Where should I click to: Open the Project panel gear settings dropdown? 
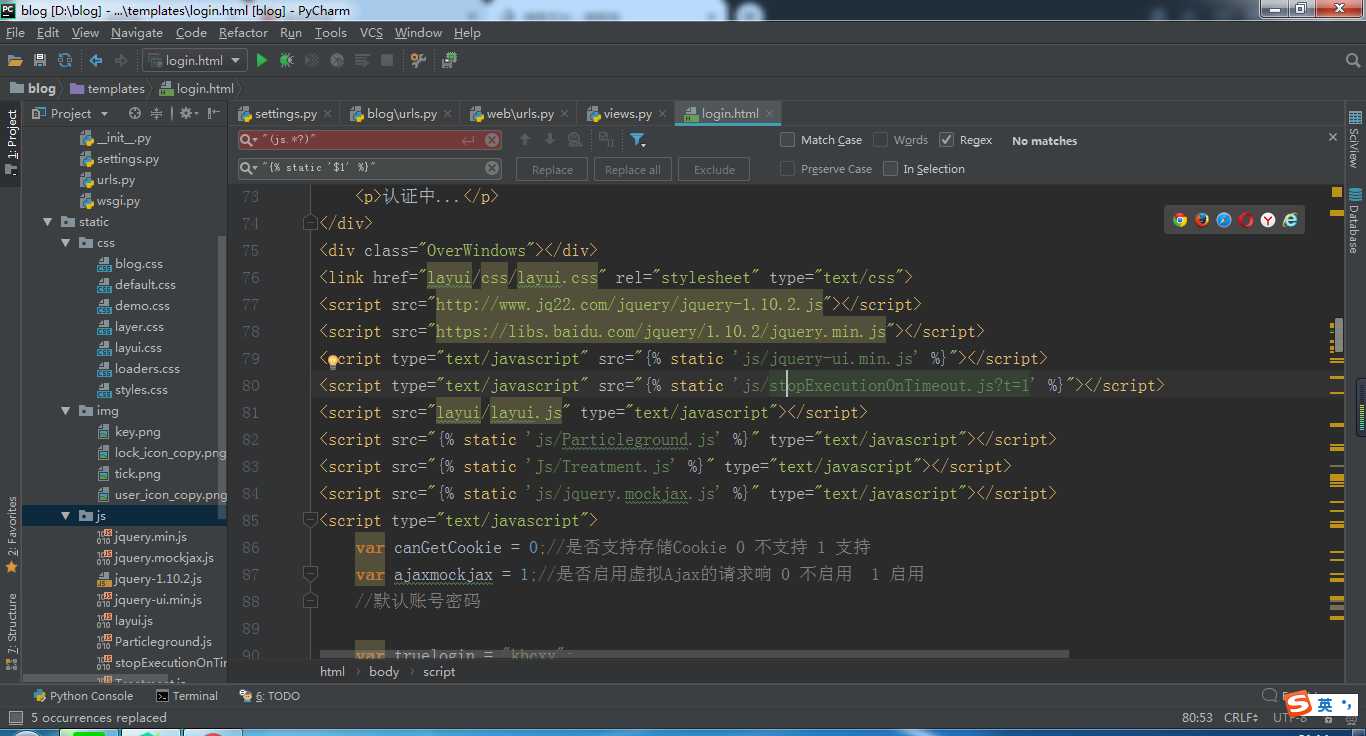point(188,114)
